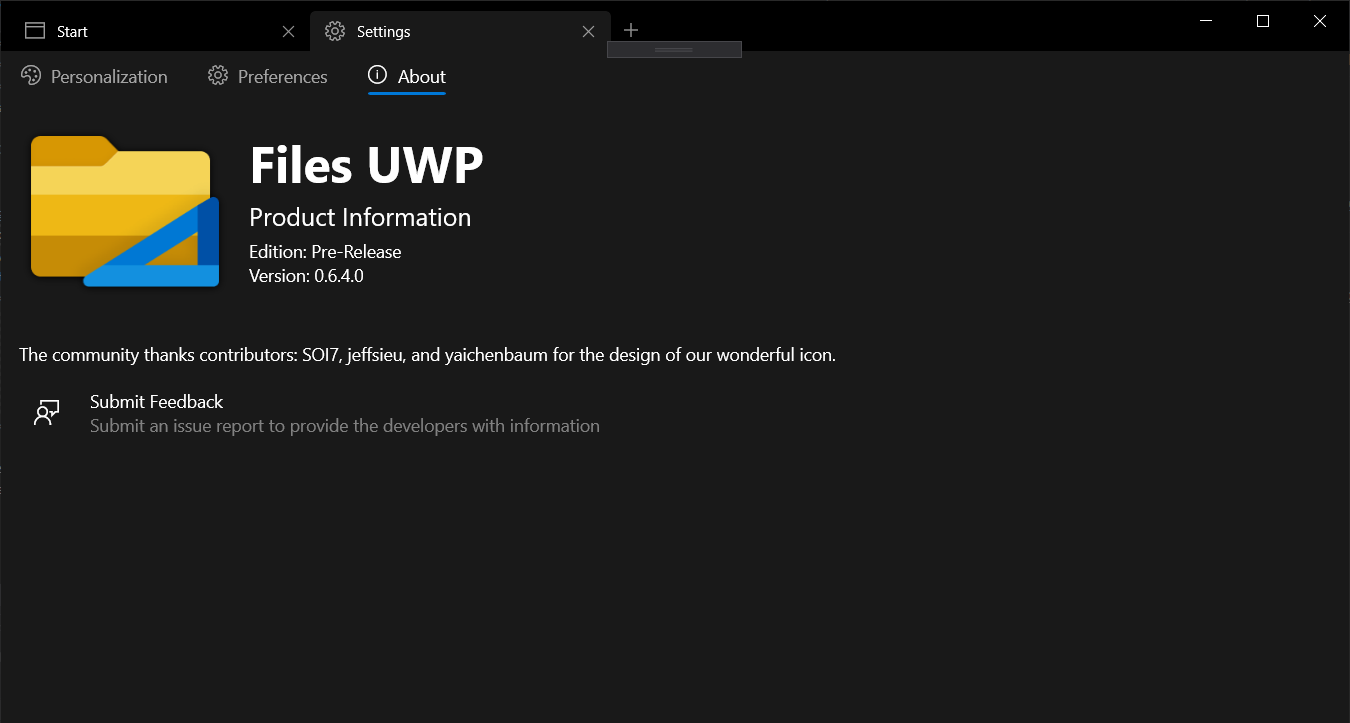1350x723 pixels.
Task: Open the Personalization settings section
Action: 94,77
